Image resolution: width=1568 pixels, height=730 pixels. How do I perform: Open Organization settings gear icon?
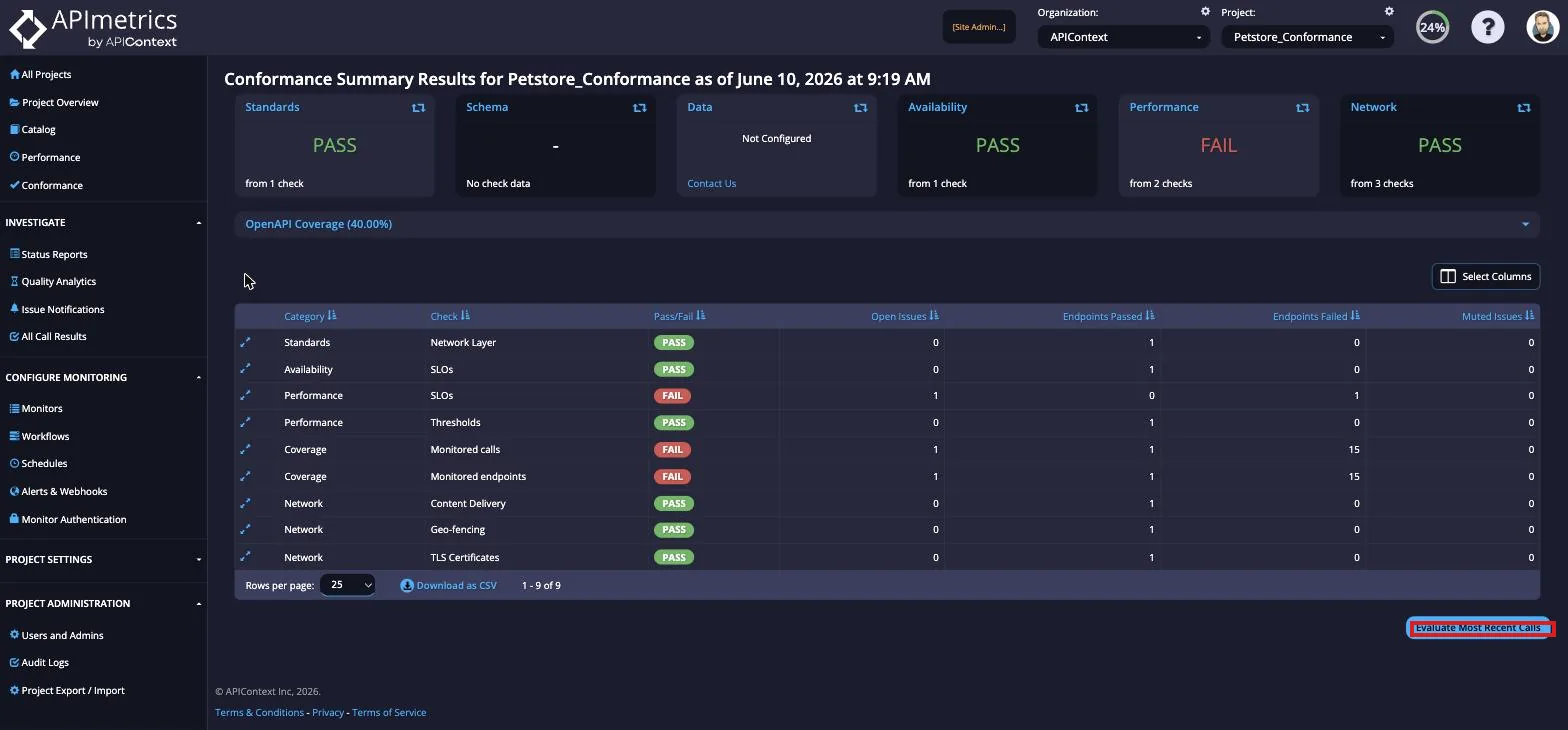coord(1205,12)
